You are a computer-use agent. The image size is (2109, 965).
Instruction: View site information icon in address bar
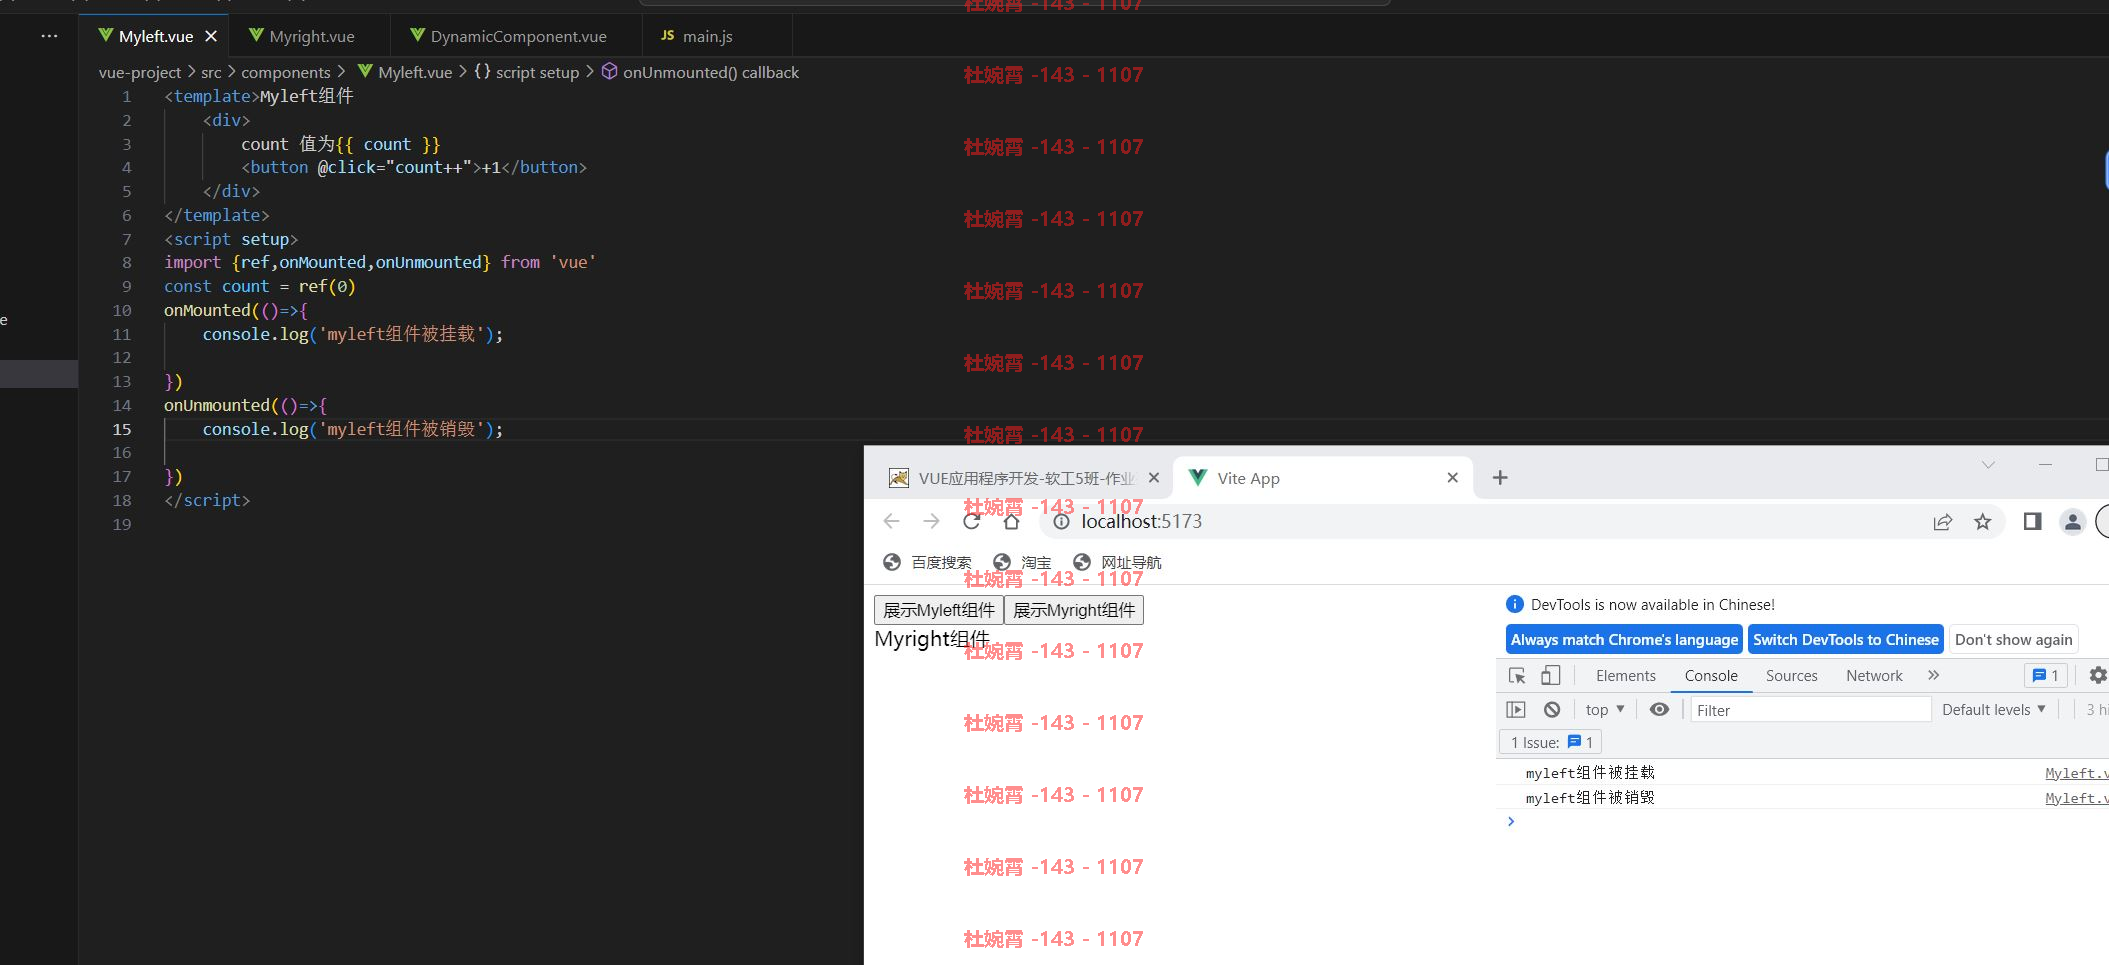coord(1062,521)
